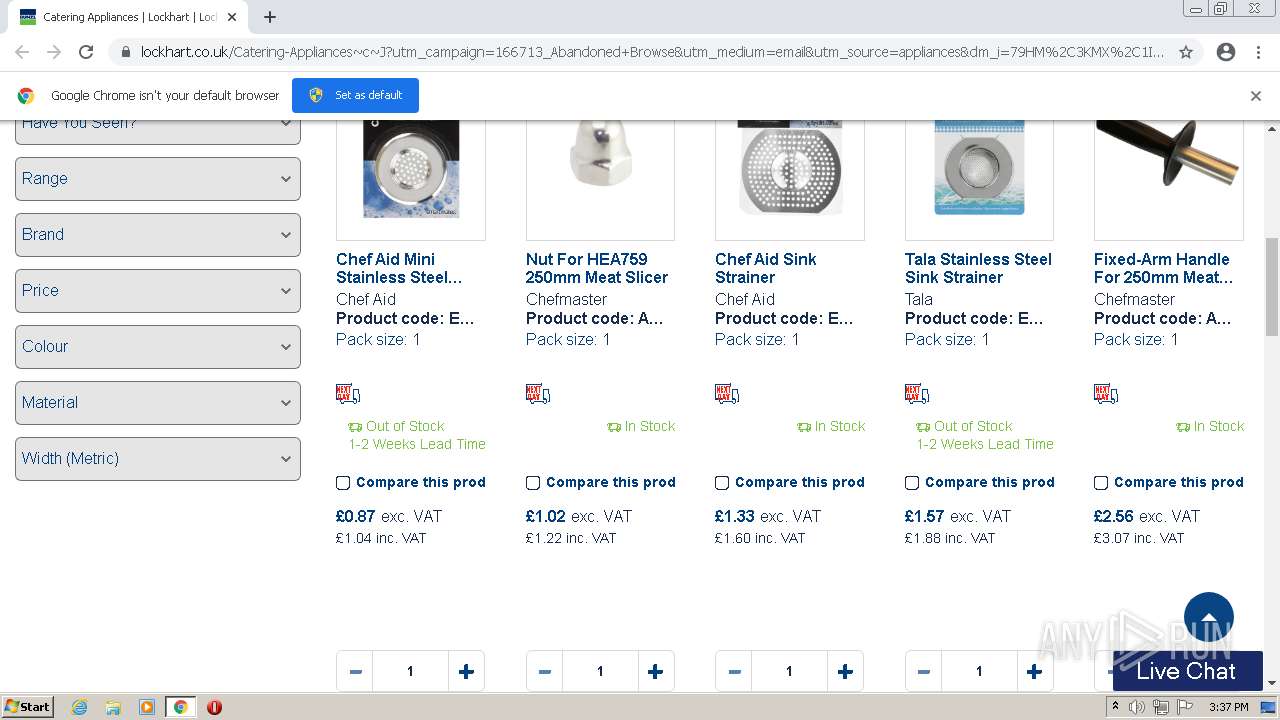Close the Catering Appliances tab

pyautogui.click(x=232, y=17)
